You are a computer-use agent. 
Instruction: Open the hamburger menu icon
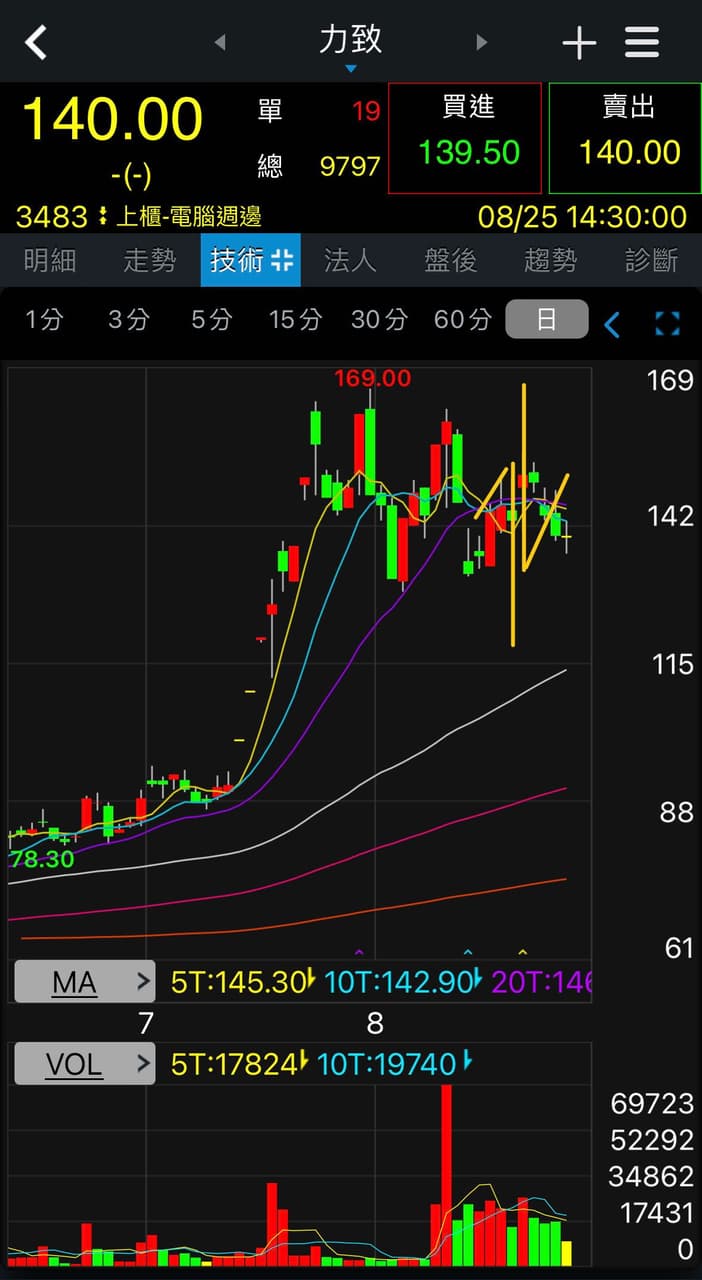(x=642, y=42)
